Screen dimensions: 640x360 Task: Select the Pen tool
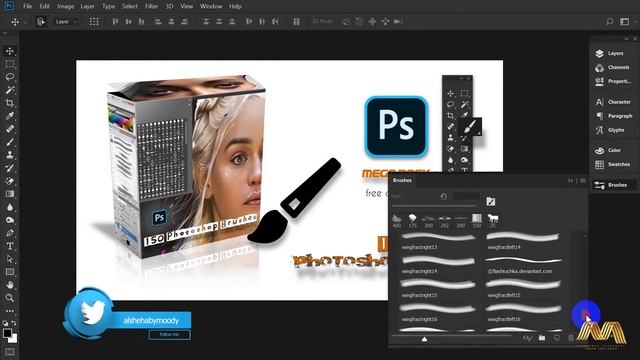click(10, 233)
